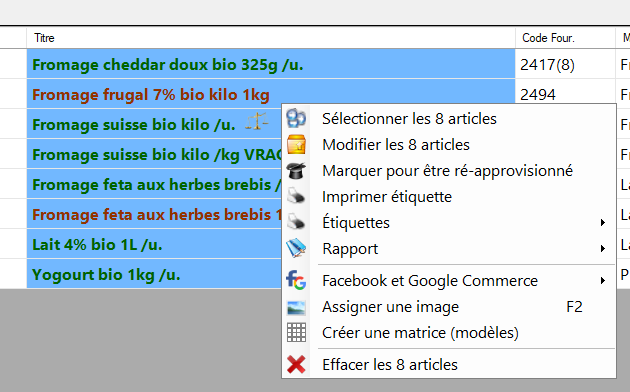
Task: Select Marquer pour être ré-approvisionné
Action: pos(449,171)
